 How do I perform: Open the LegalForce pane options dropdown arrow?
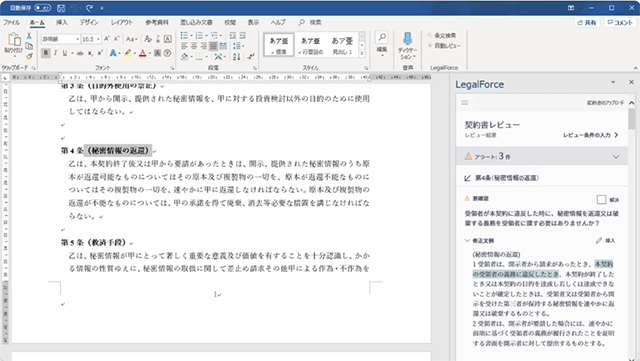click(x=613, y=82)
